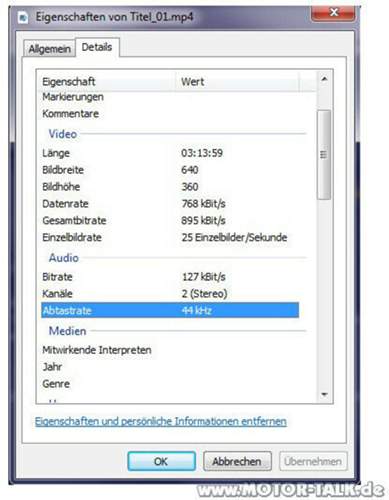Image resolution: width=389 pixels, height=500 pixels.
Task: Click the Audio group heading
Action: click(64, 258)
